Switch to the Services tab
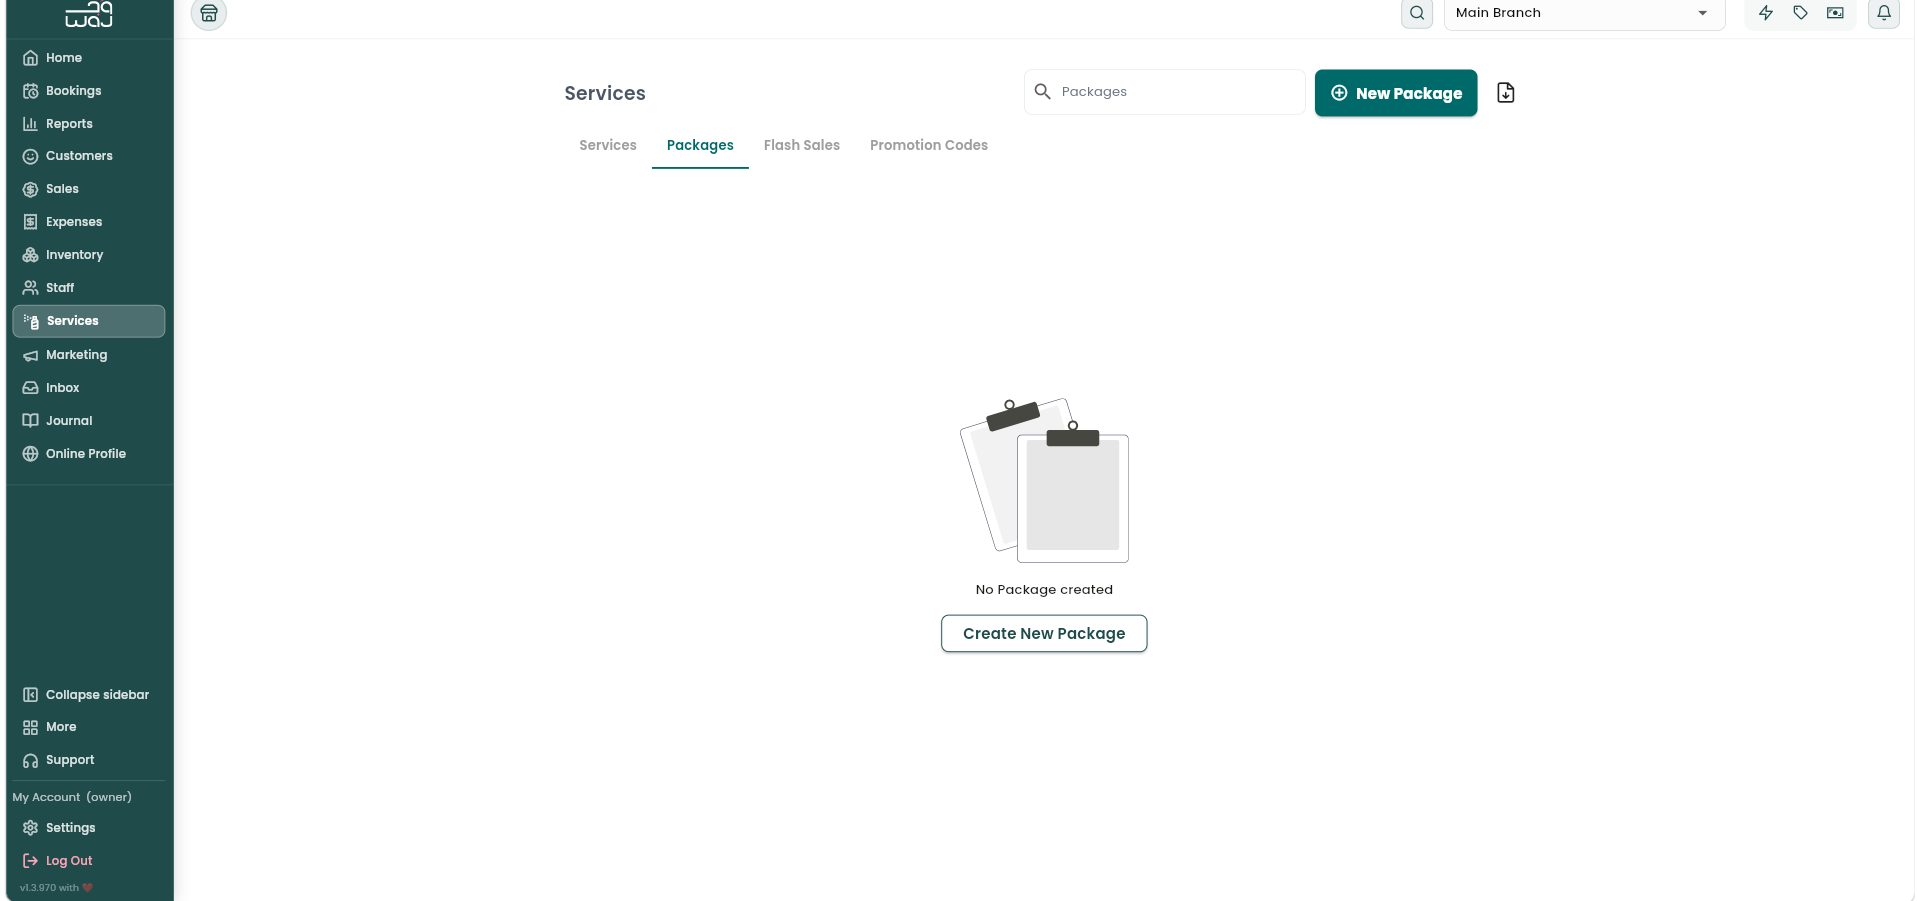Screen dimensions: 1917x901 click(608, 145)
